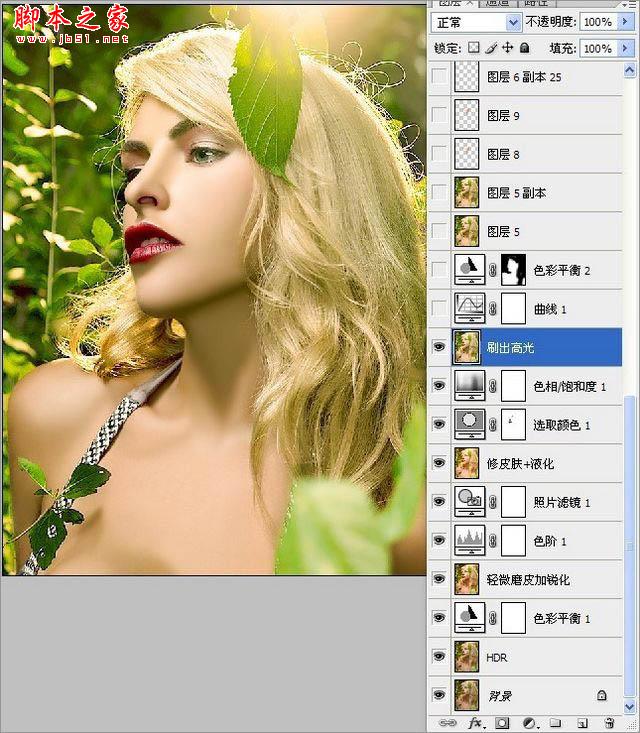This screenshot has height=733, width=640.
Task: Select 选取颜色 1 adjustment icon
Action: click(469, 424)
